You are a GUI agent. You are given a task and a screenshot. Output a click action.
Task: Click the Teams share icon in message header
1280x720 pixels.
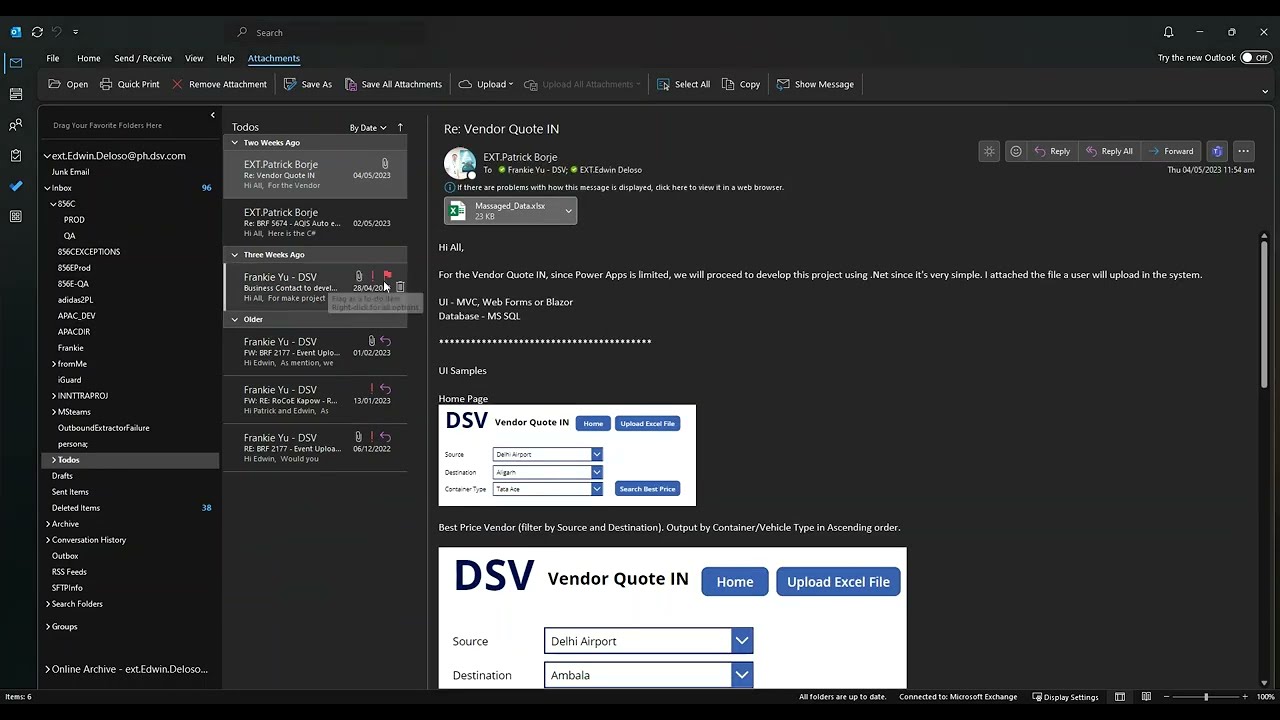(1217, 151)
